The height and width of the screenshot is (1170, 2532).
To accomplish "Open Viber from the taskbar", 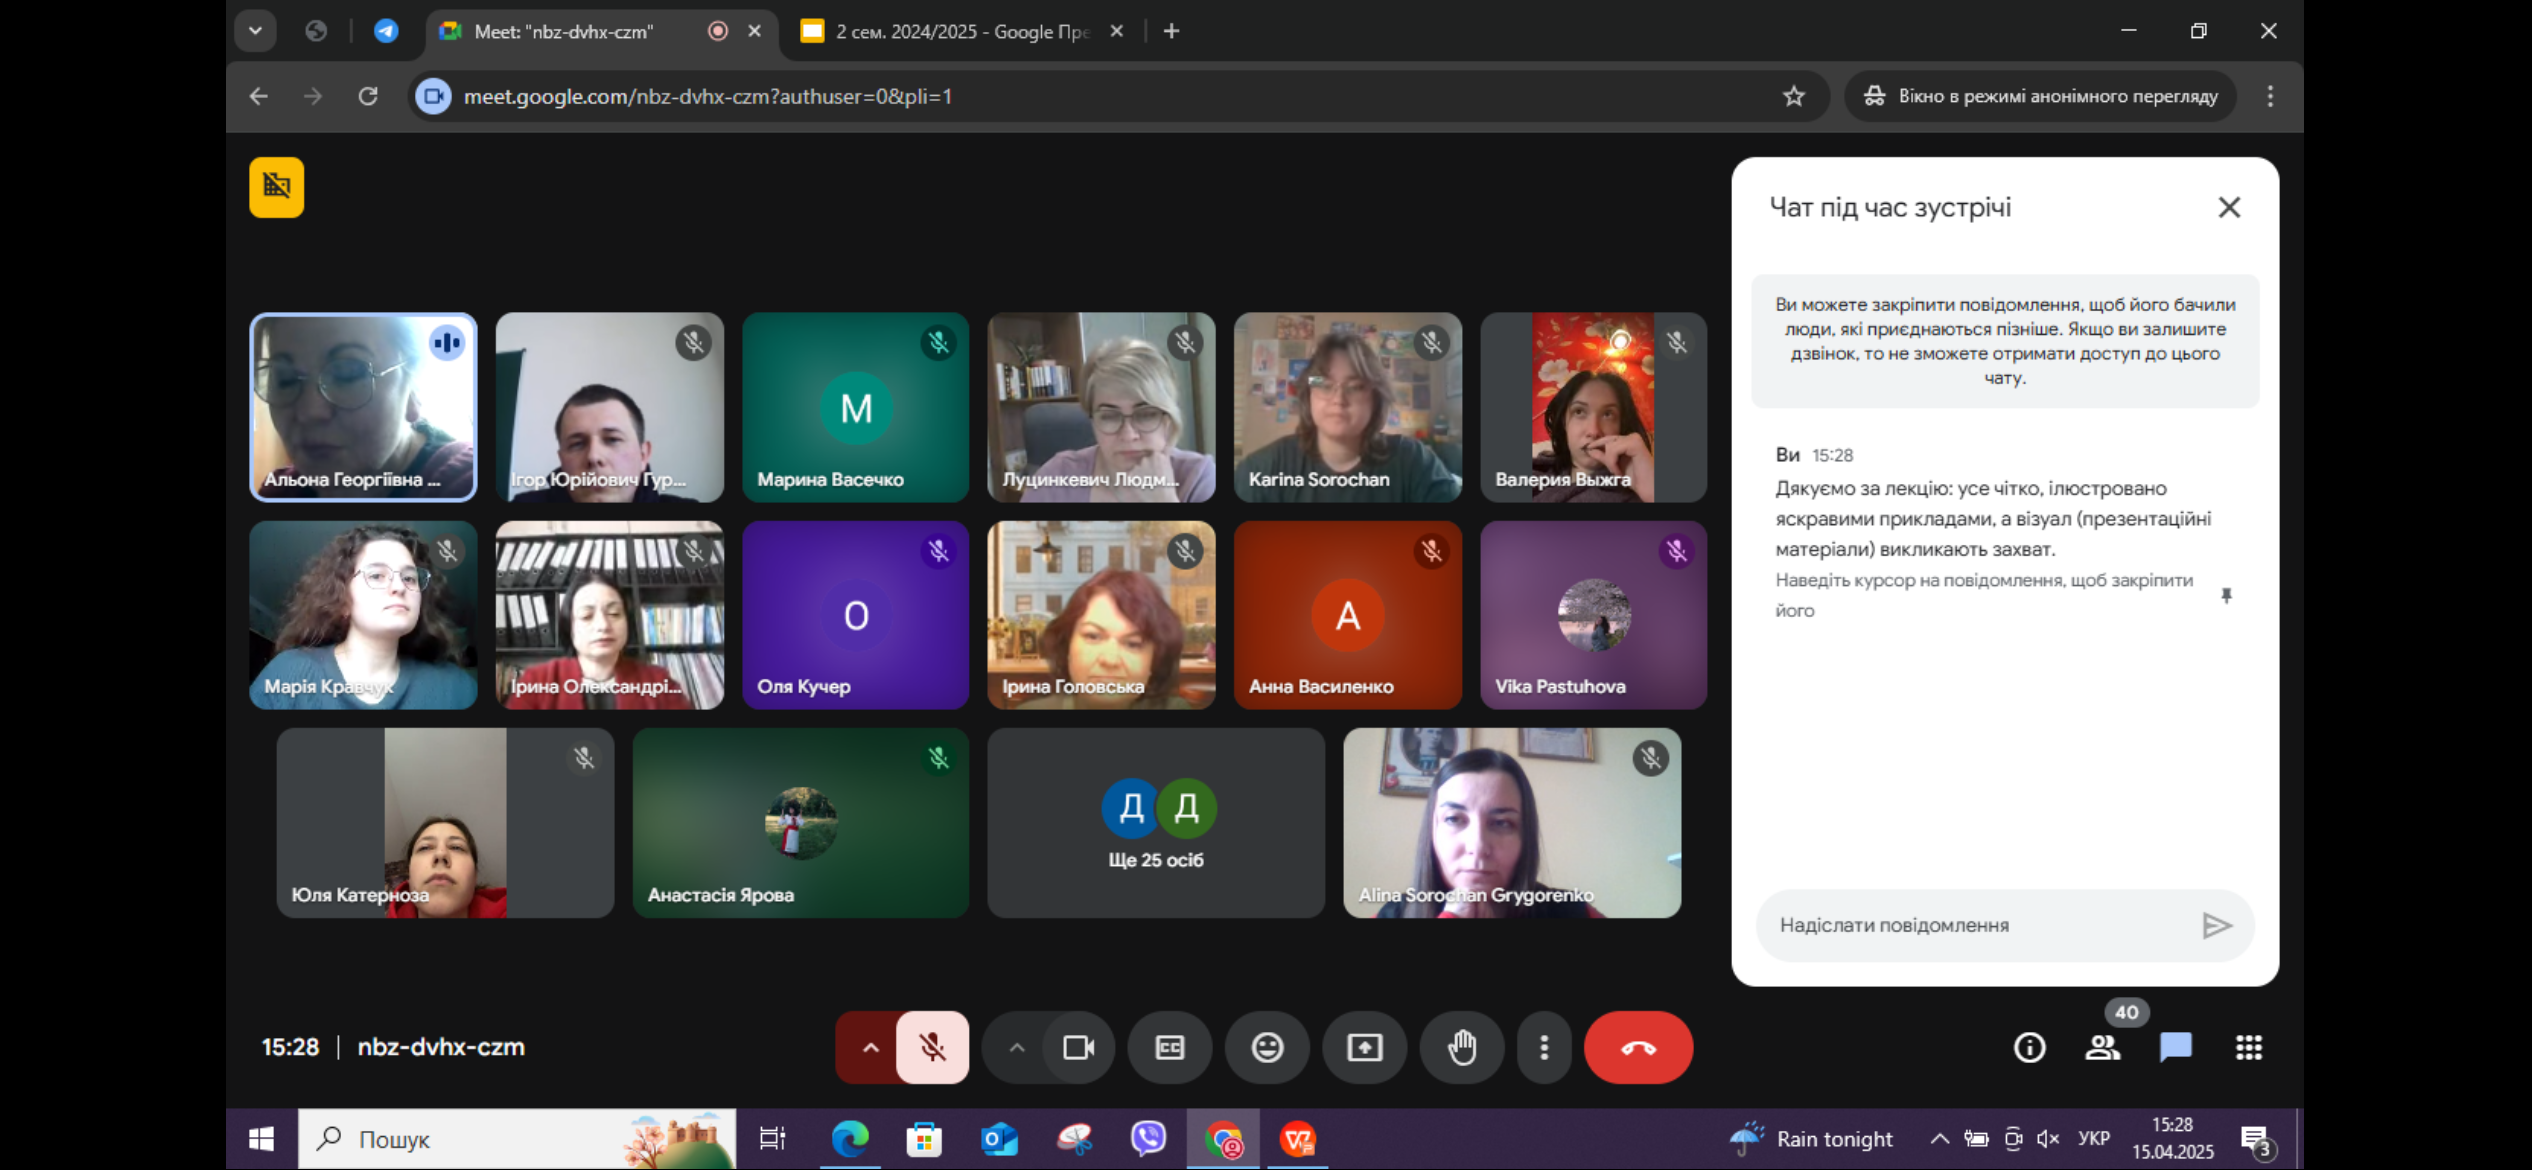I will [1148, 1139].
